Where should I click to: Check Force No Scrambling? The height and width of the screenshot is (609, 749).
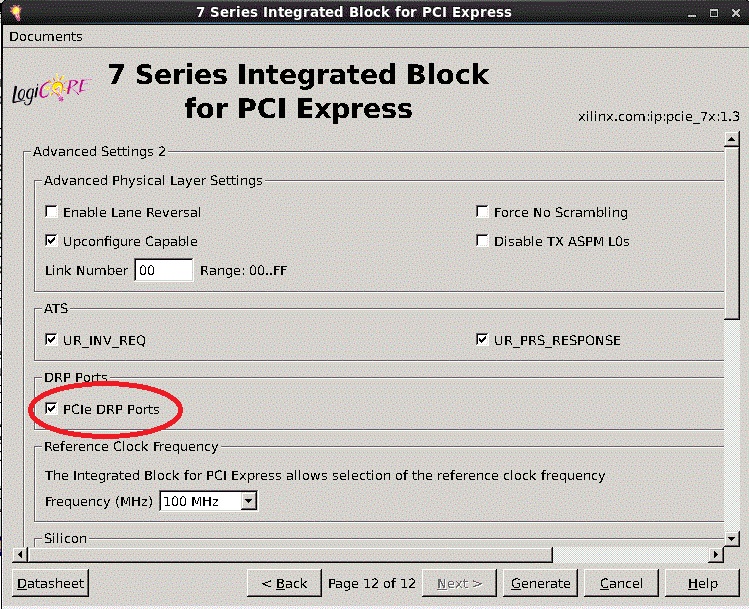tap(483, 212)
